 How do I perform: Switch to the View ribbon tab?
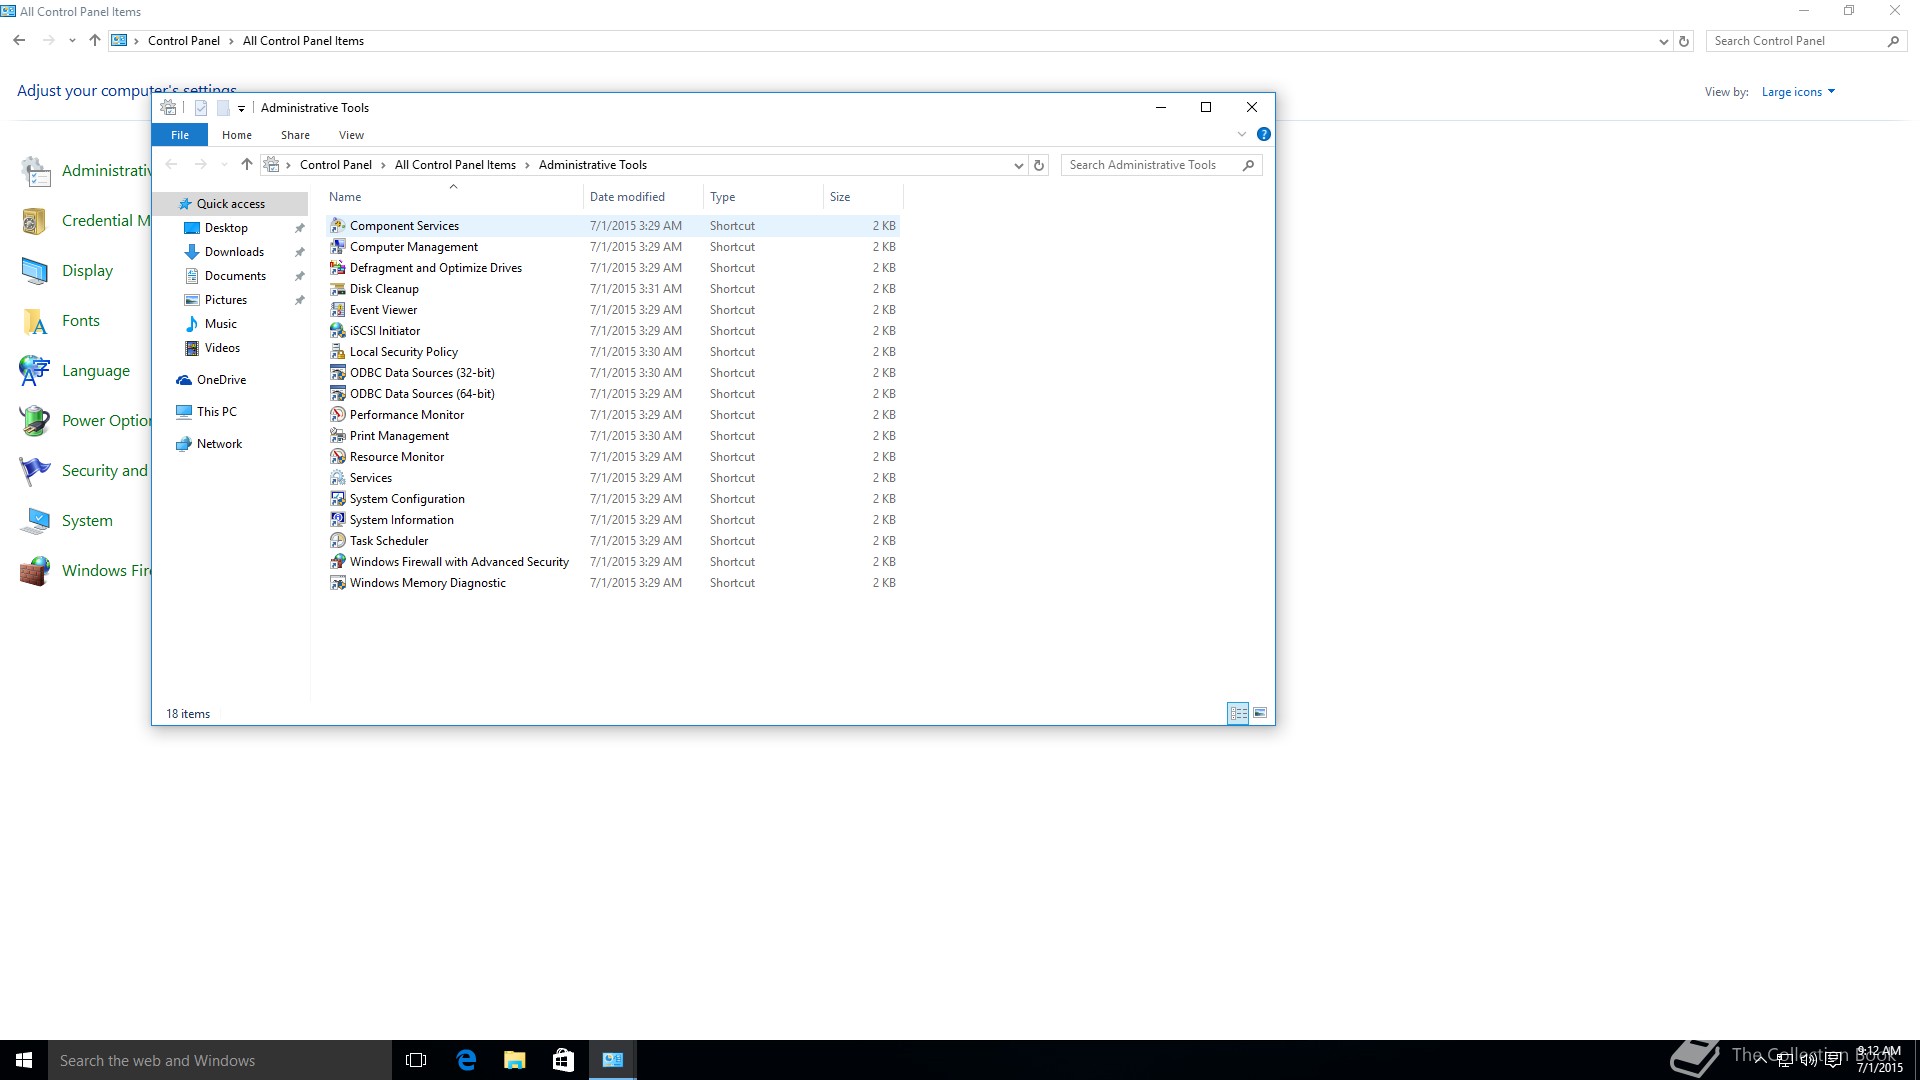(351, 135)
